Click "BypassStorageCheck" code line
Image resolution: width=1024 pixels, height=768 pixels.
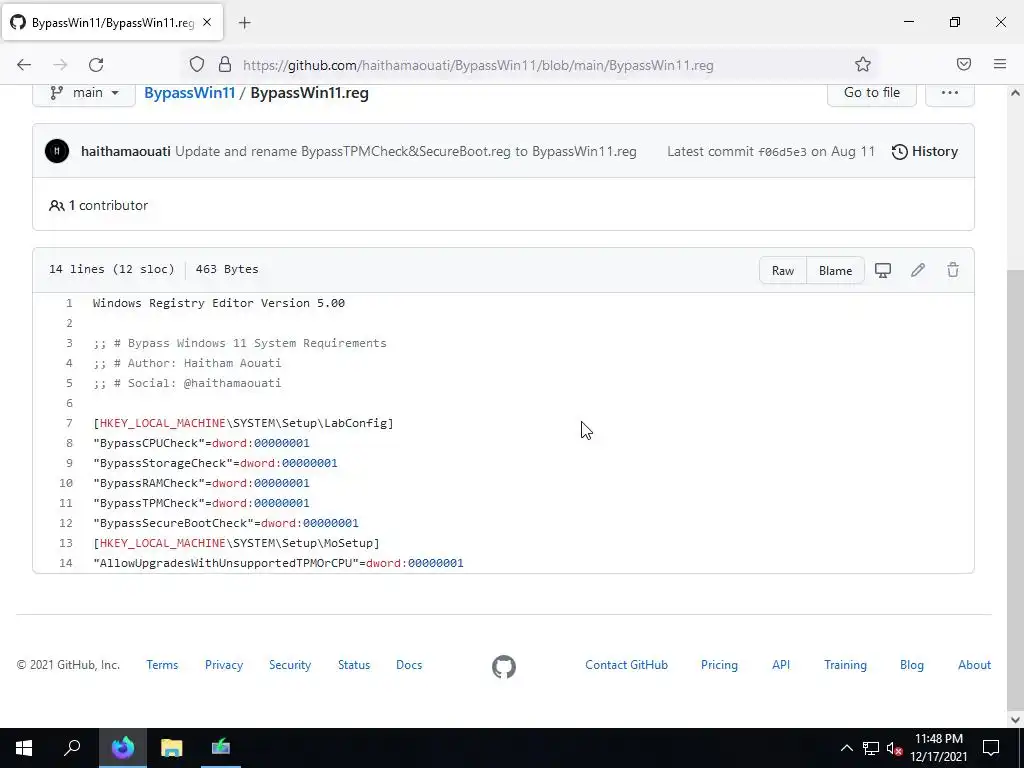point(215,463)
